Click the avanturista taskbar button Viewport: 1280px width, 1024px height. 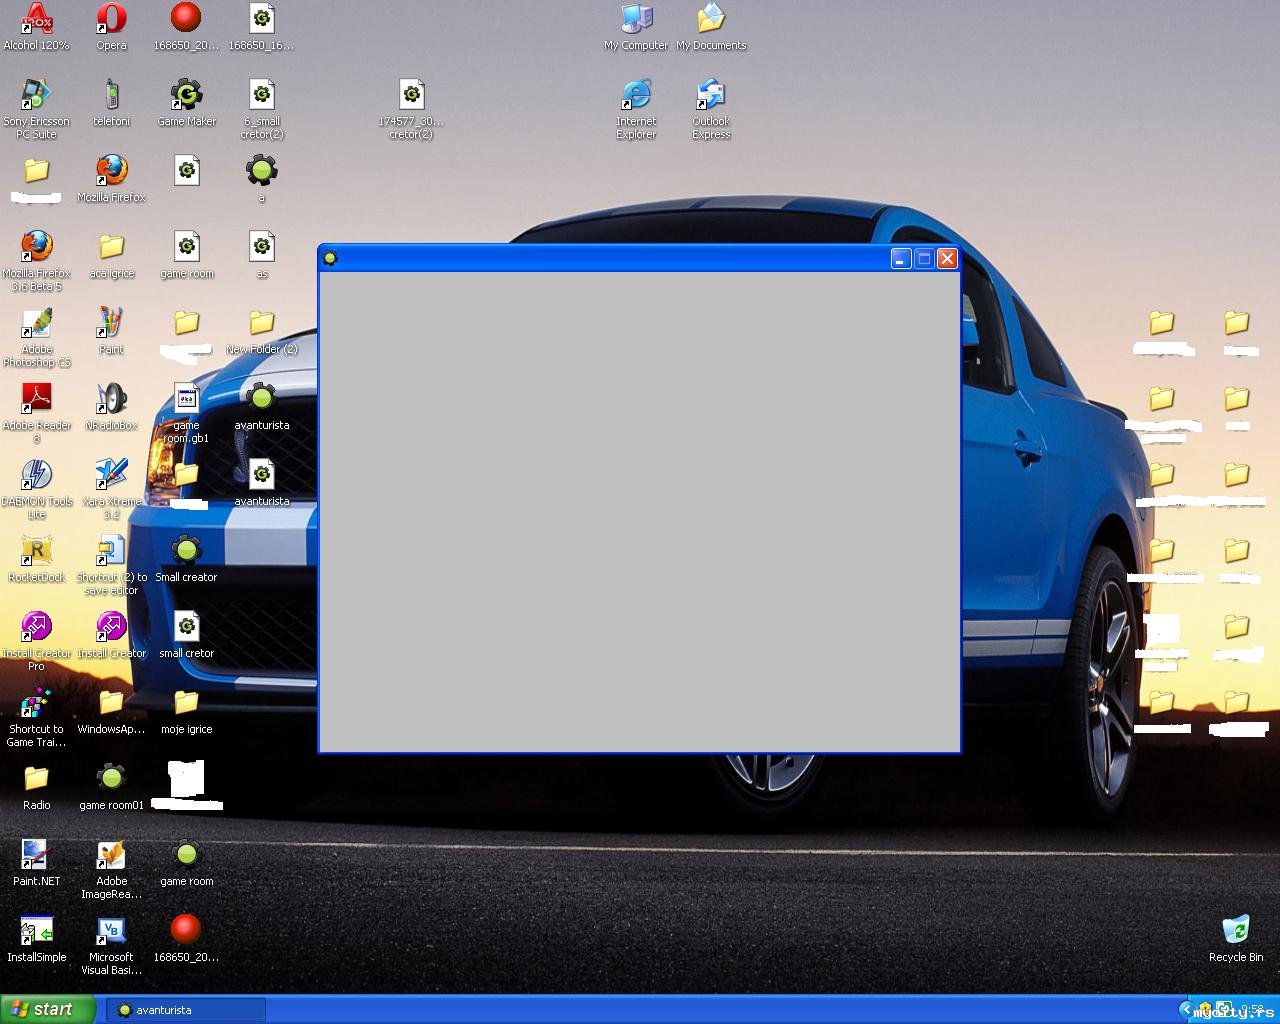[186, 1010]
